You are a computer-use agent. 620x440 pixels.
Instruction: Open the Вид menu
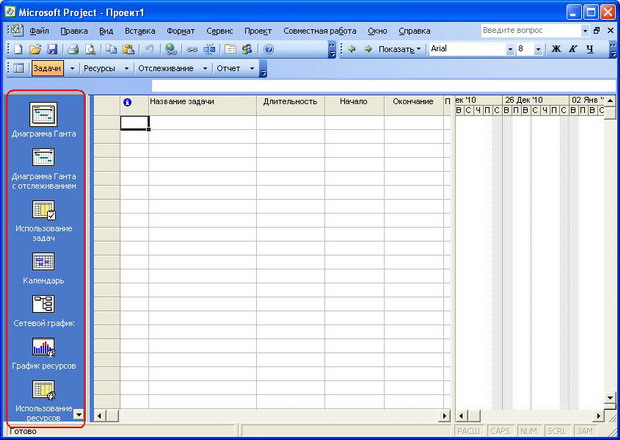[106, 31]
